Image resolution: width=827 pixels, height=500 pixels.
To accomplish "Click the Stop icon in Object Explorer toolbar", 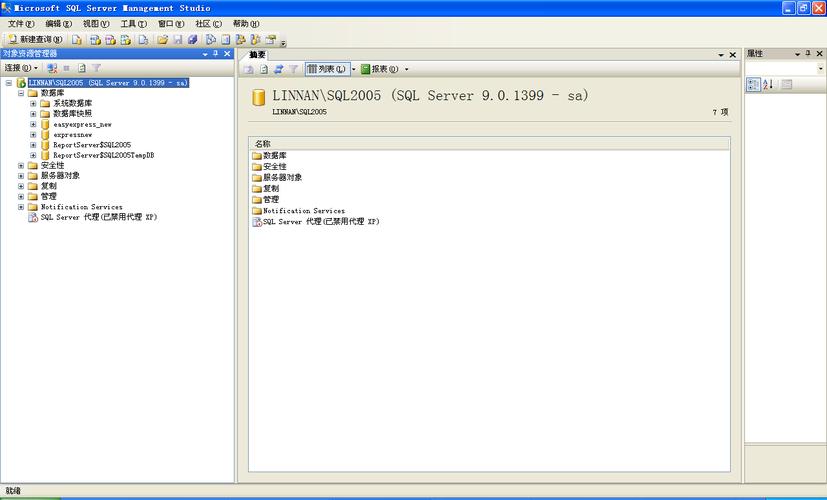I will click(x=66, y=68).
